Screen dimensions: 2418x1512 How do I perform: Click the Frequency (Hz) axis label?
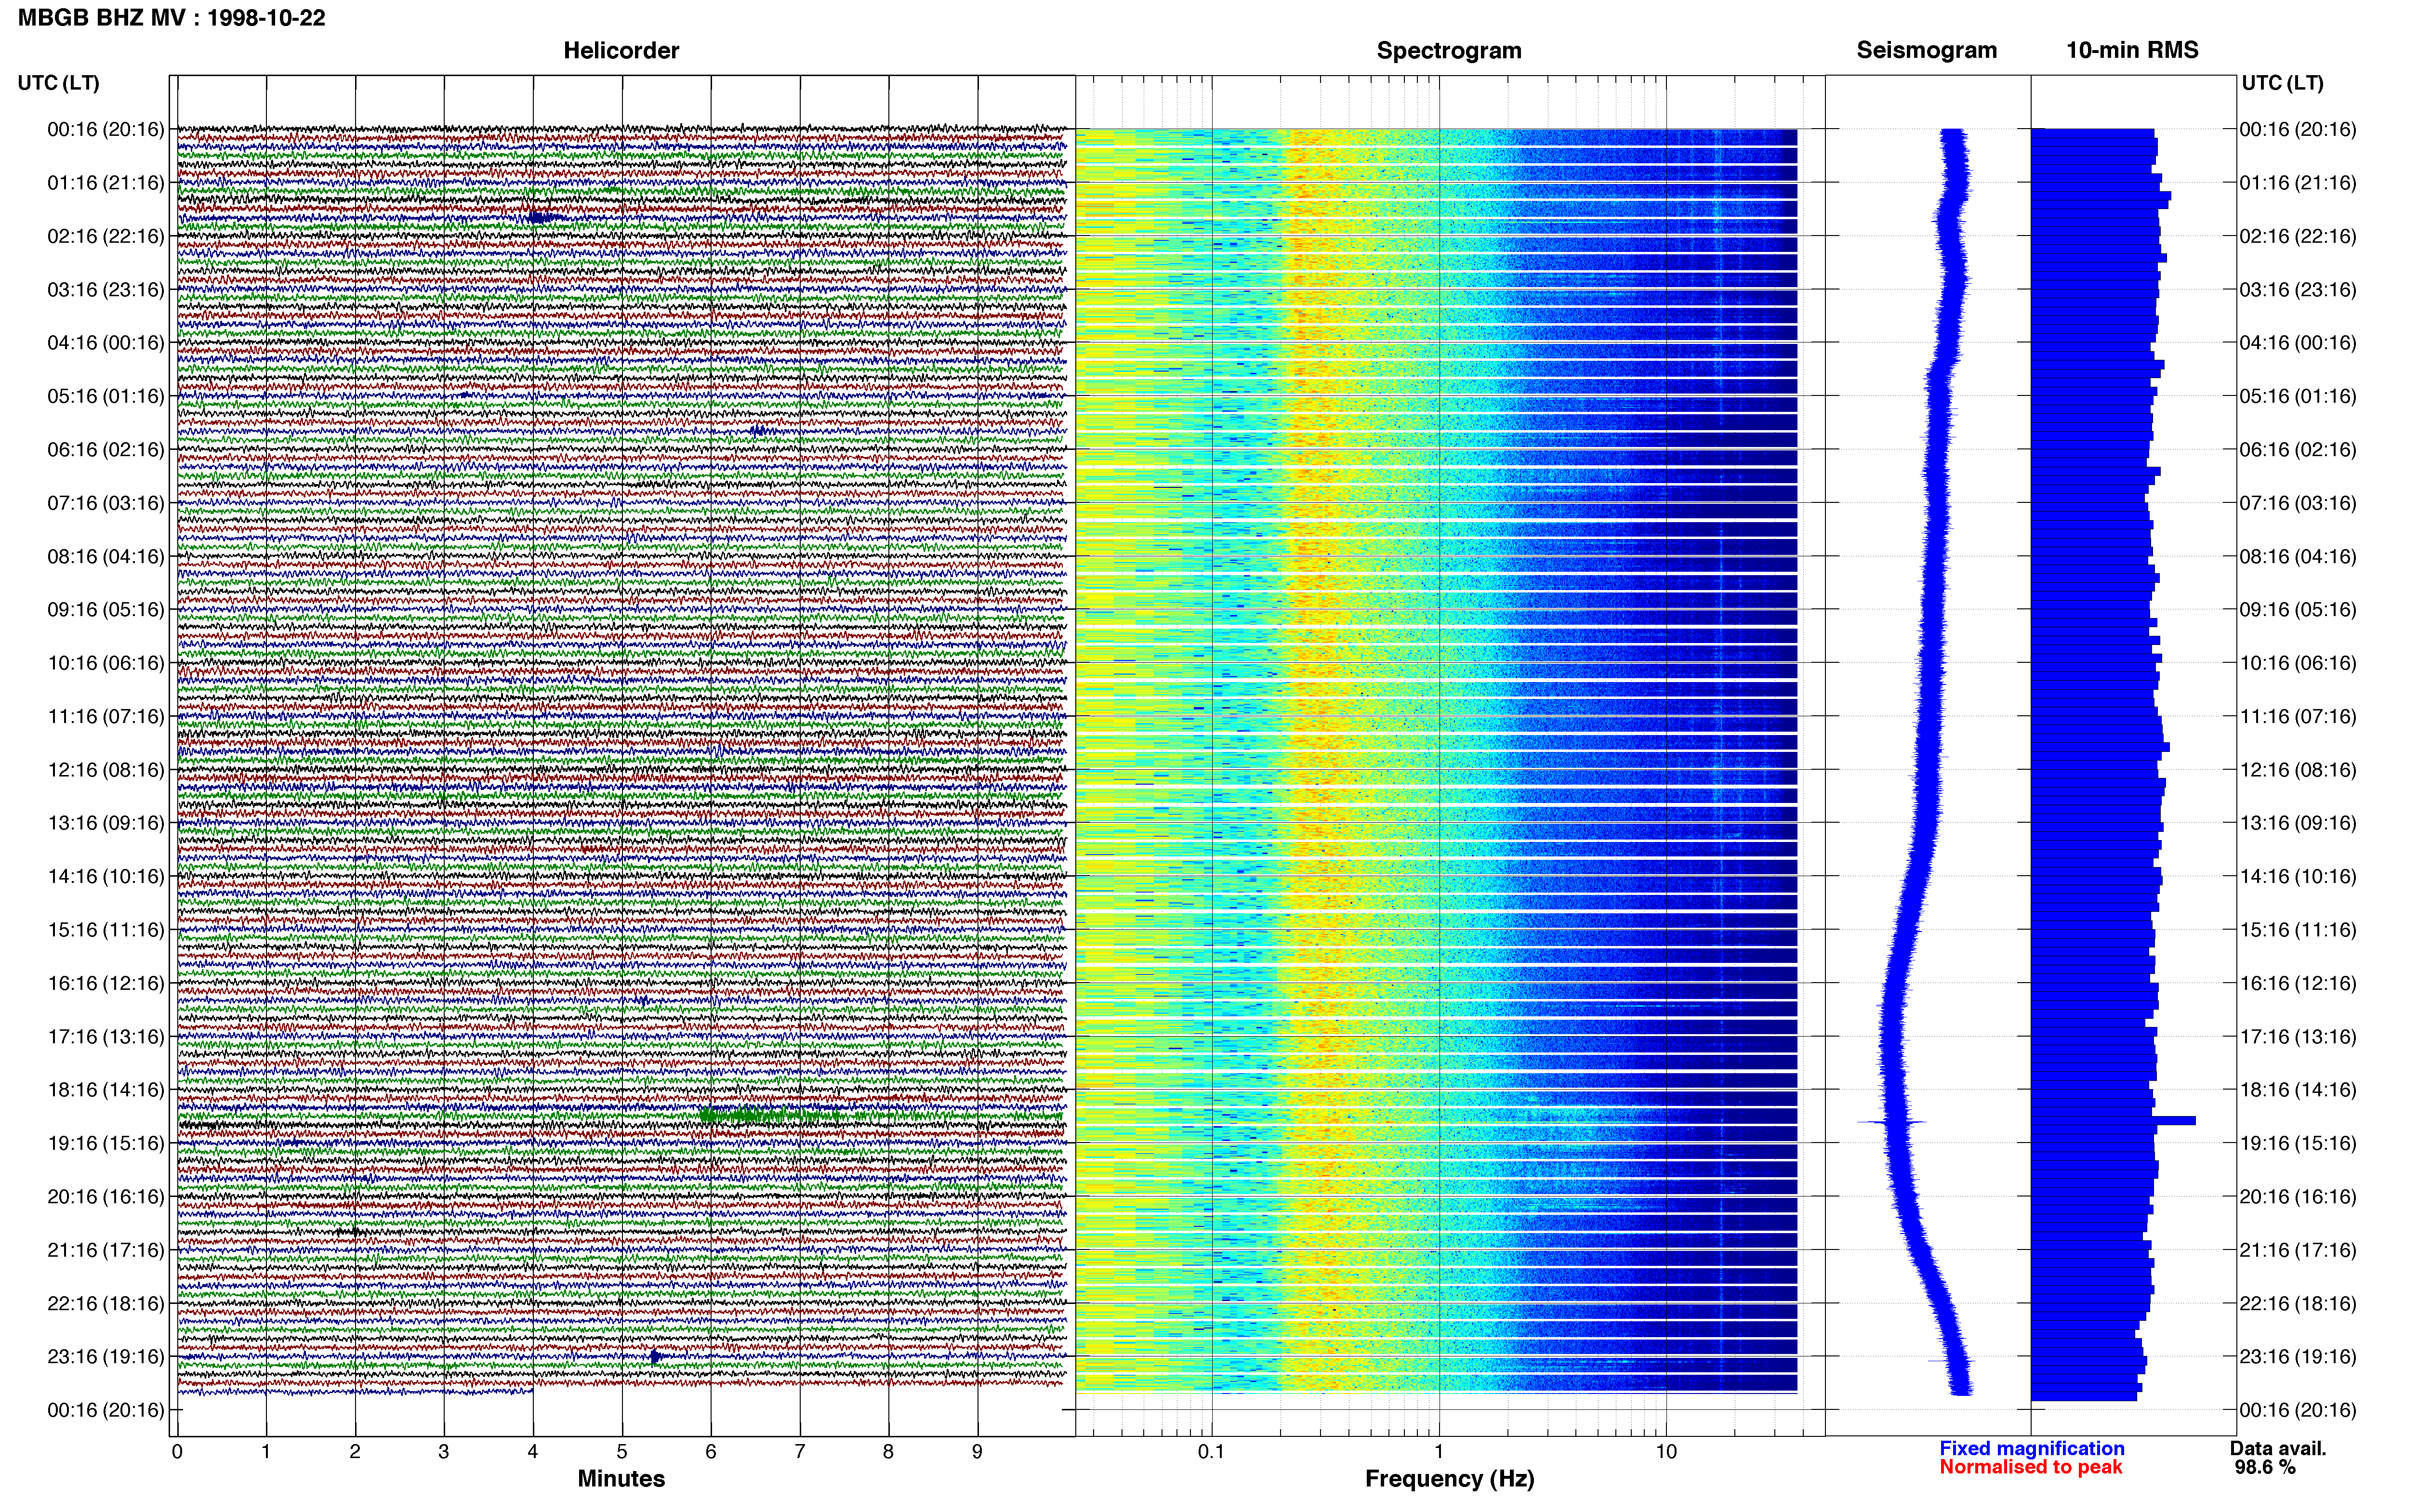click(x=1449, y=1479)
